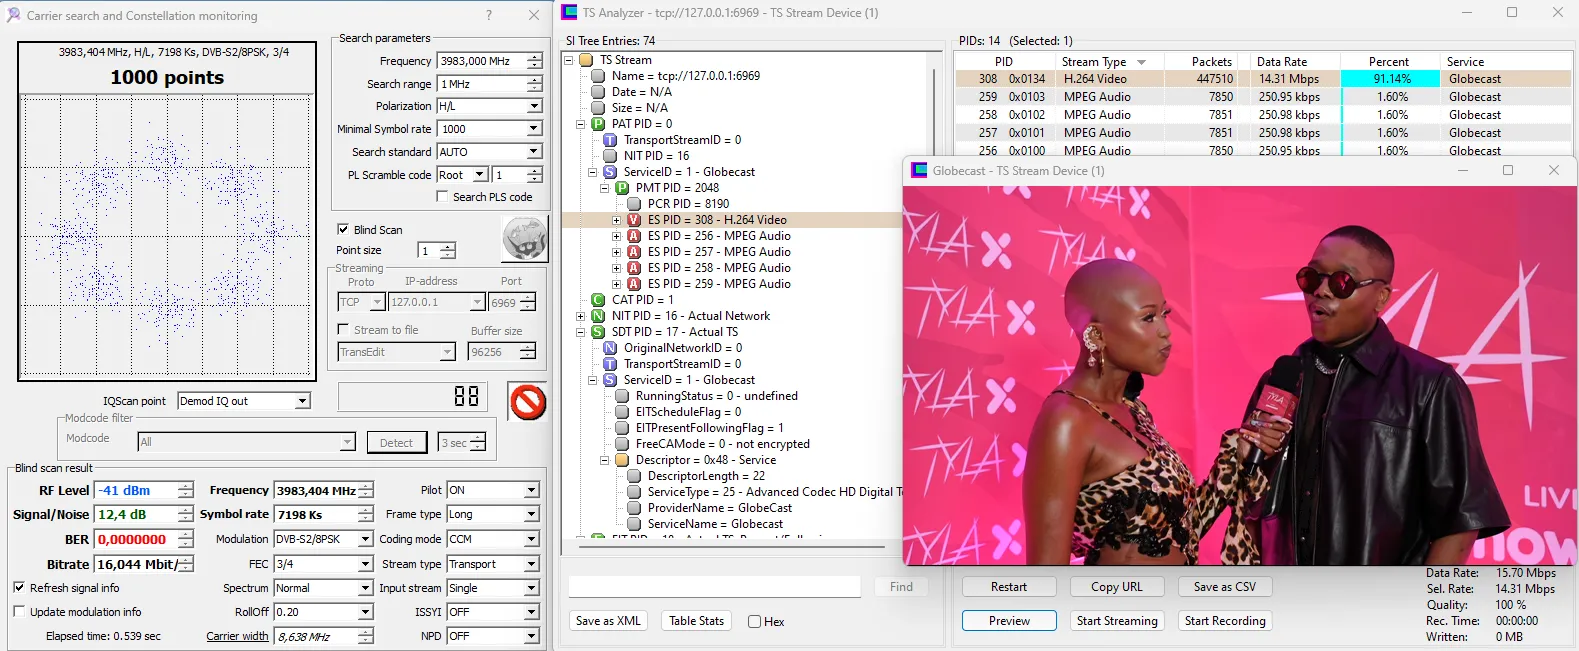The width and height of the screenshot is (1579, 651).
Task: Click the H.264 Video stream icon in tree
Action: click(633, 220)
